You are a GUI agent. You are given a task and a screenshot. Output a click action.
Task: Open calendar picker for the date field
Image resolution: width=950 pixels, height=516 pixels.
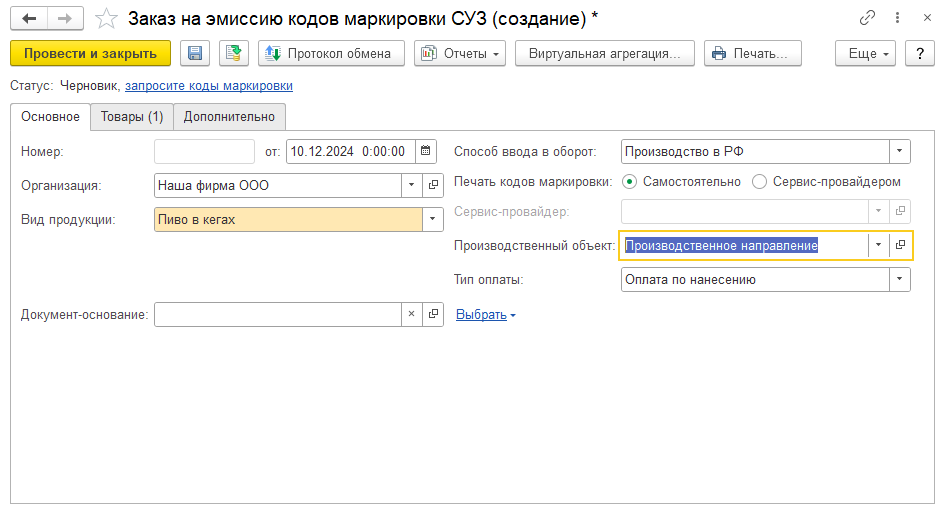pyautogui.click(x=426, y=152)
